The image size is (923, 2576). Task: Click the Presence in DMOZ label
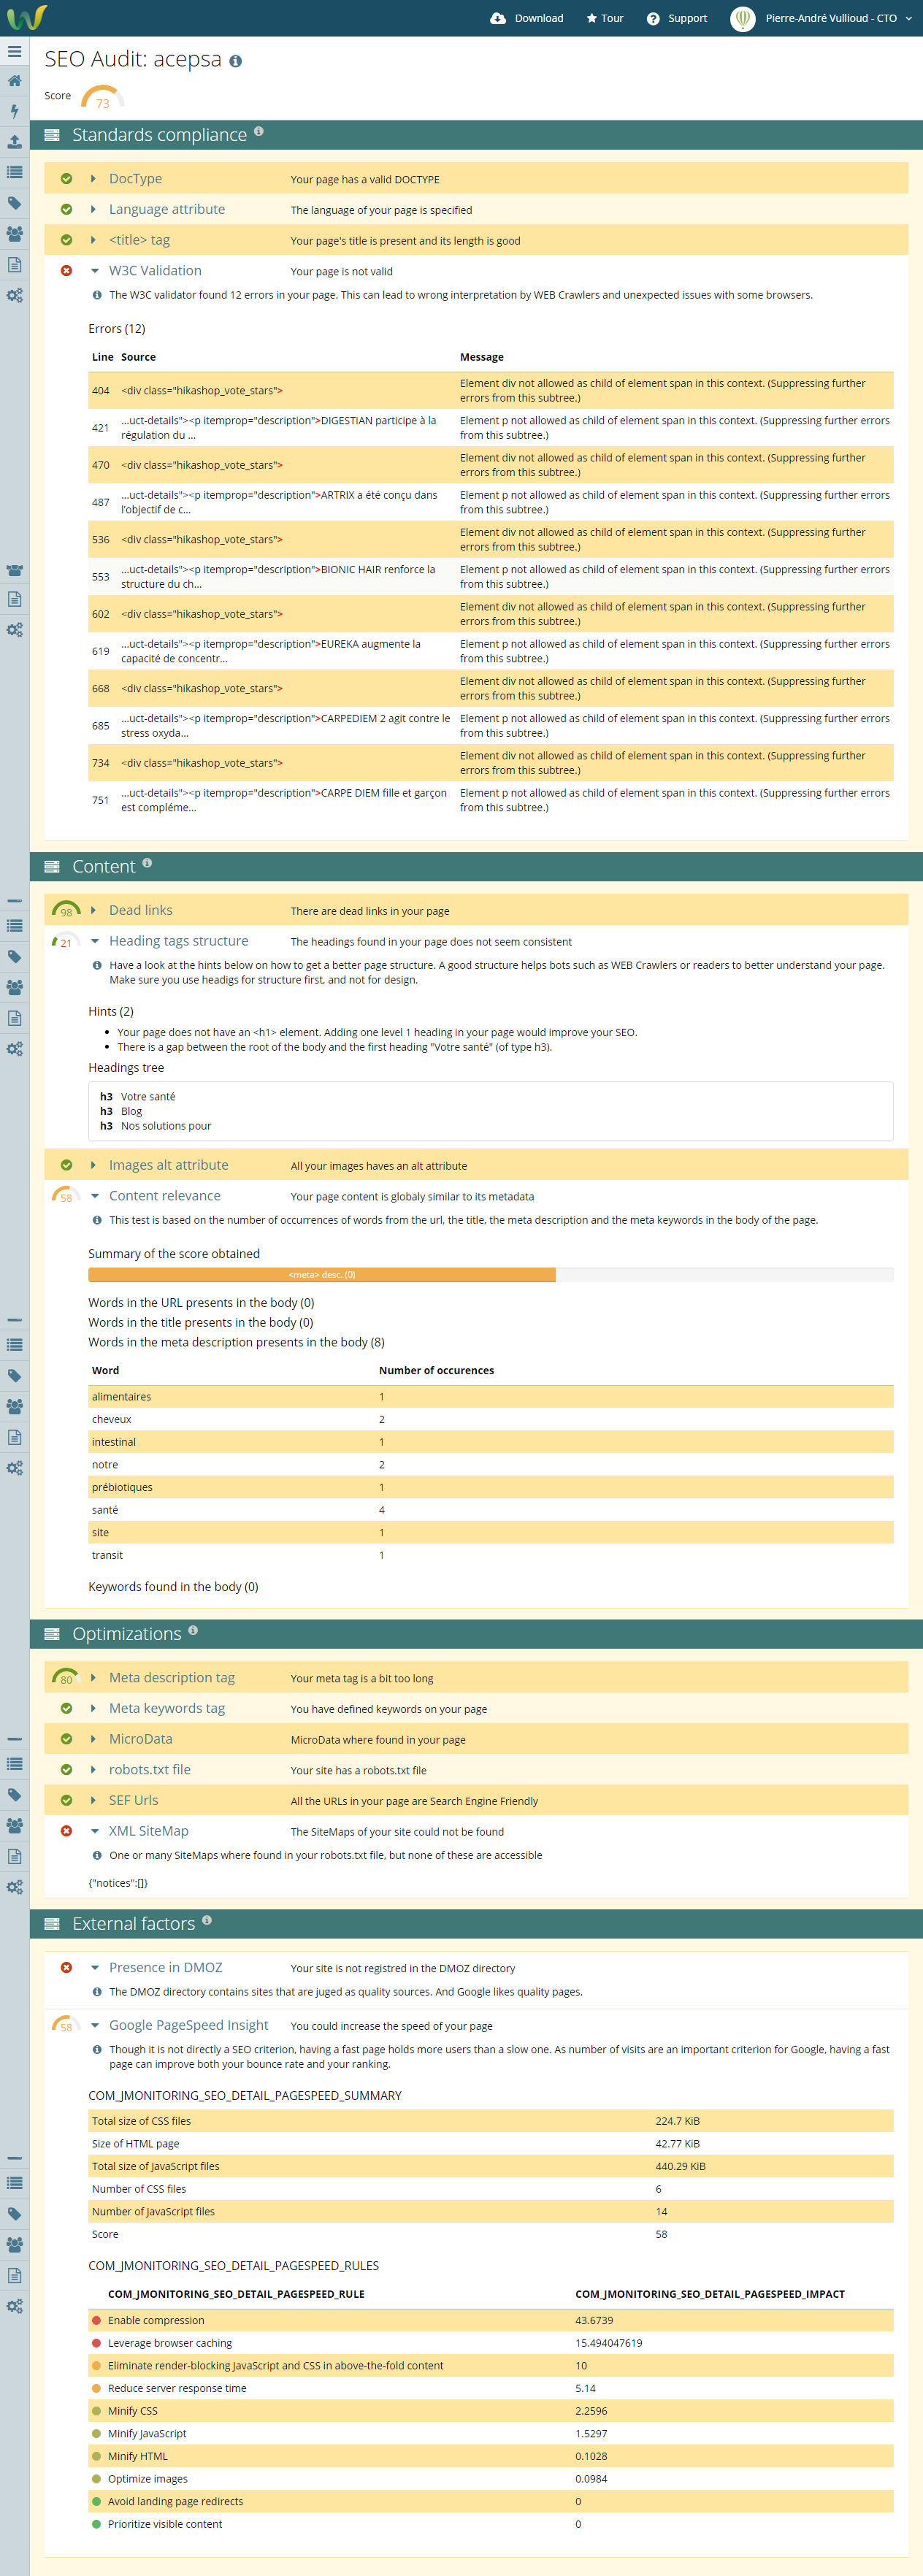coord(165,1967)
